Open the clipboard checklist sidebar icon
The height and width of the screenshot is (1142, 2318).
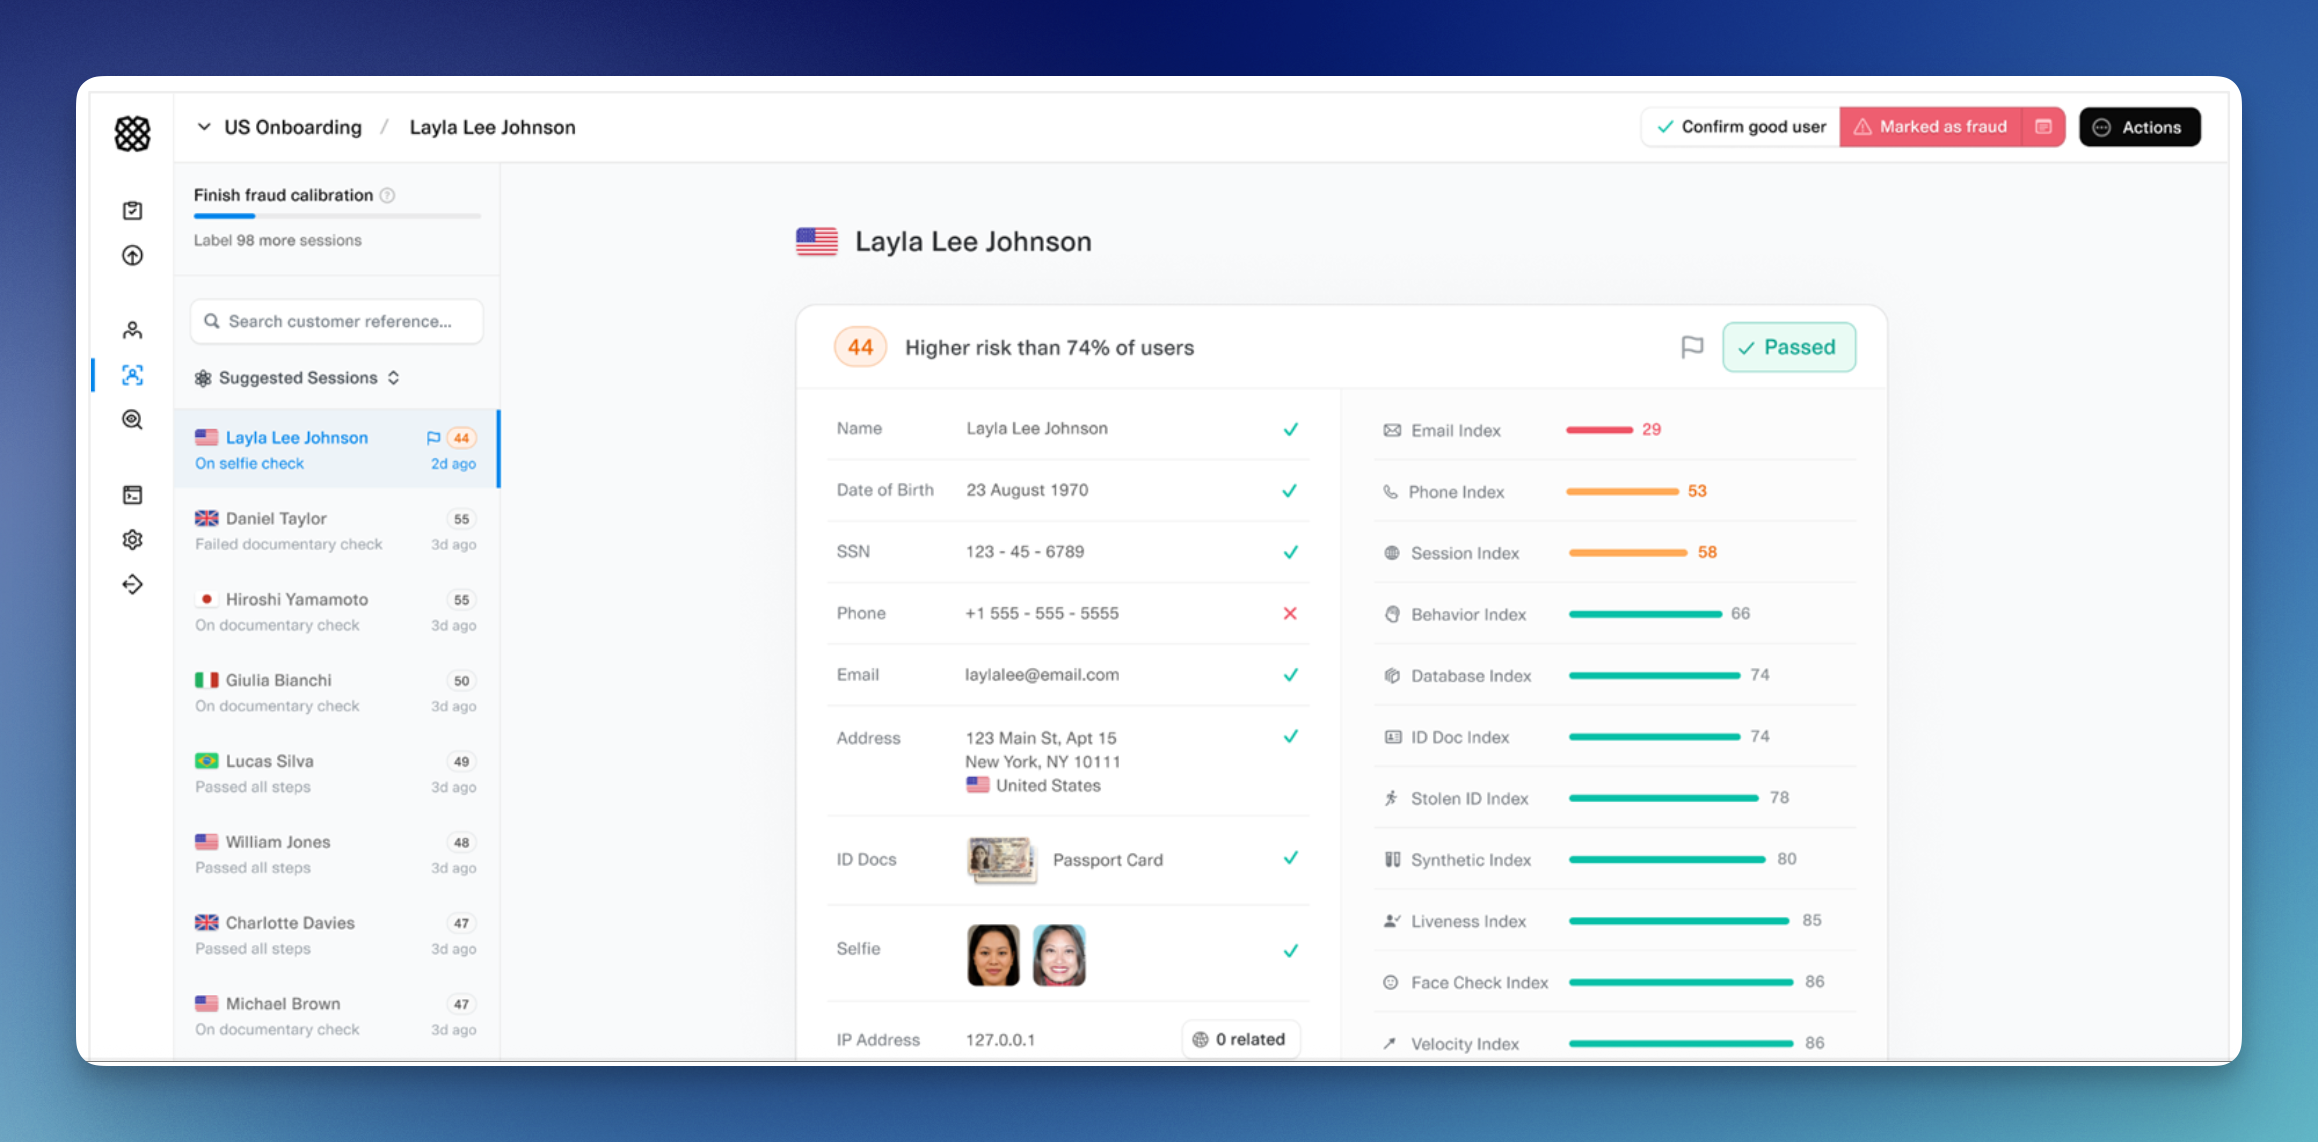(132, 210)
